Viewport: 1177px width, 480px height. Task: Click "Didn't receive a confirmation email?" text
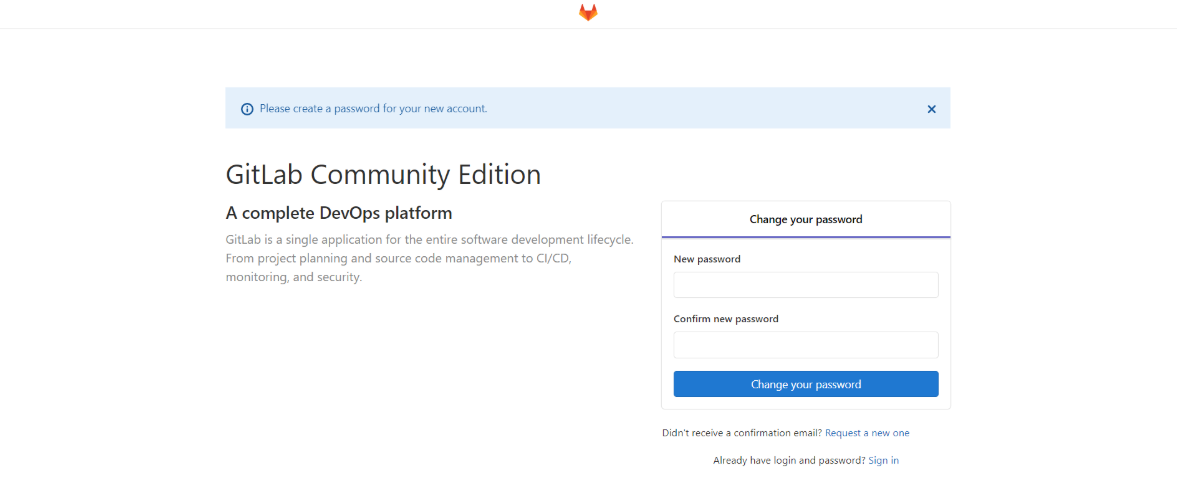click(741, 433)
